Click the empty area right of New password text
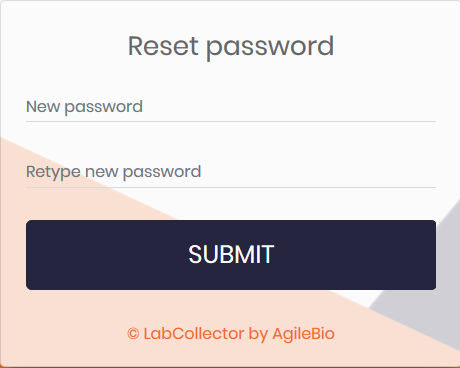This screenshot has height=368, width=460. pyautogui.click(x=289, y=107)
